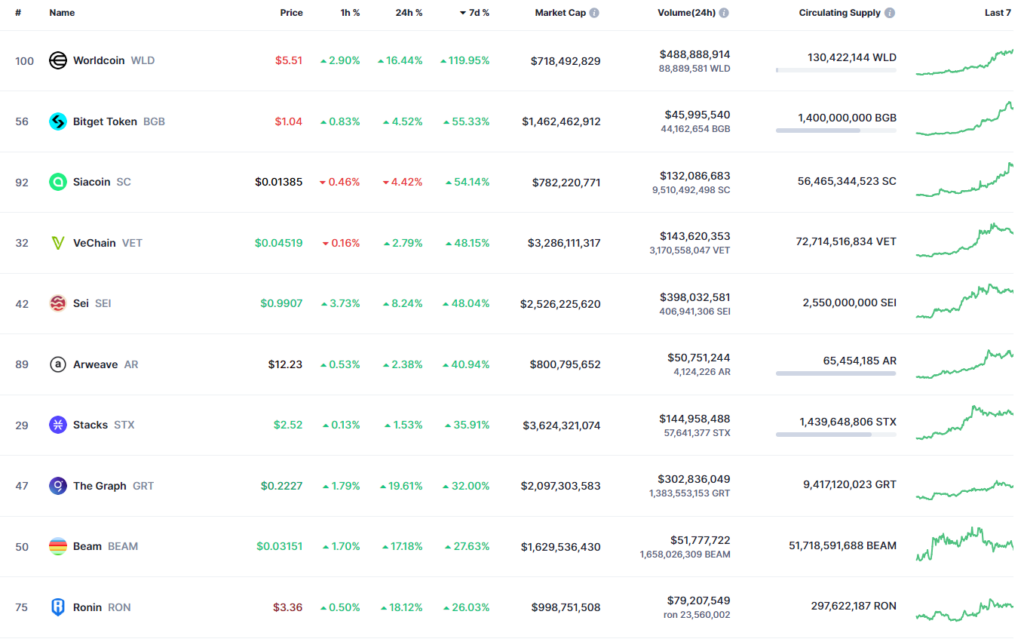Open the VeChain logo icon
The height and width of the screenshot is (639, 1024).
(x=57, y=243)
